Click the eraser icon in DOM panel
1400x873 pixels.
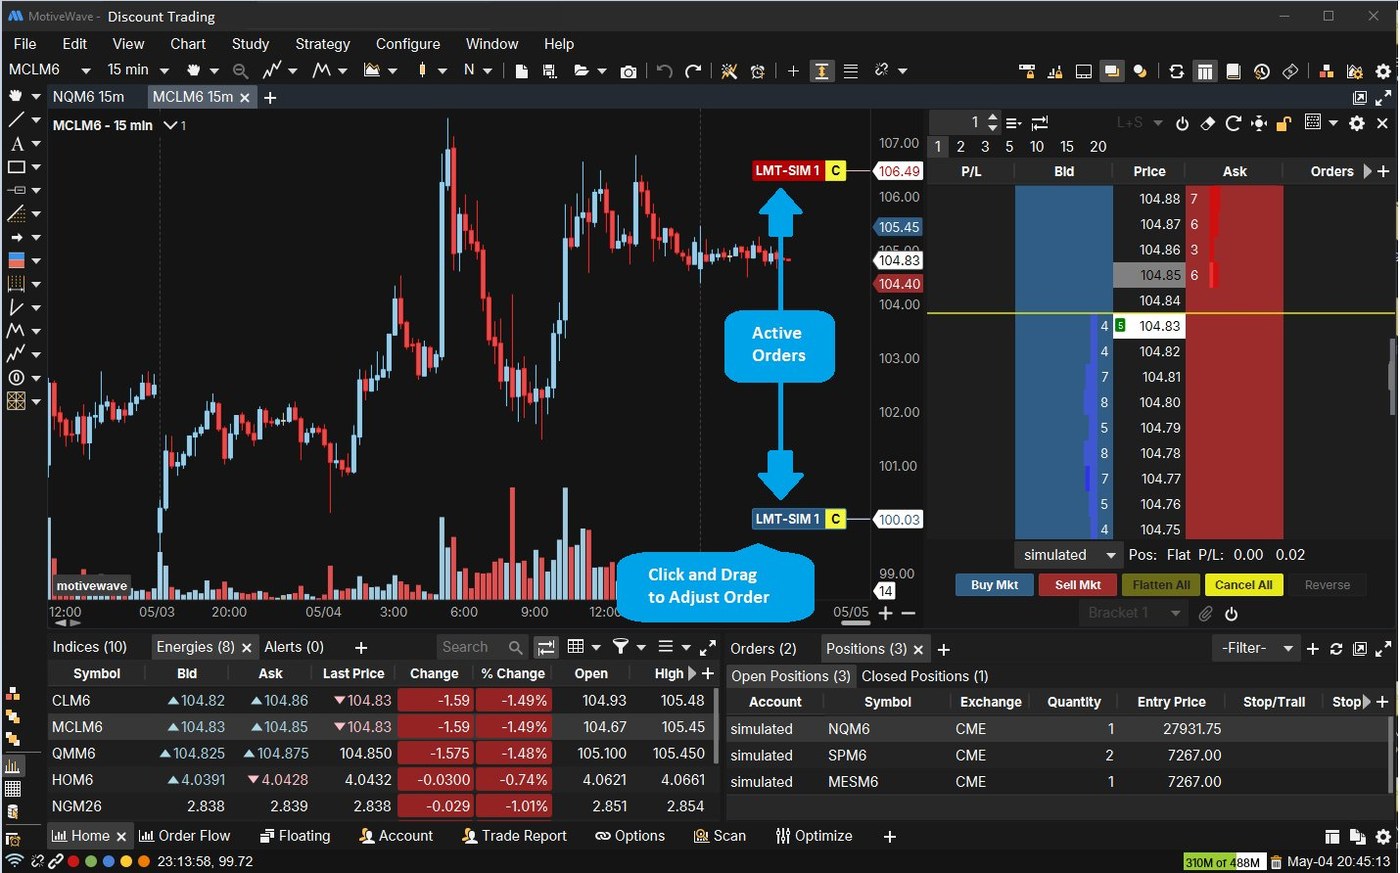[x=1208, y=123]
